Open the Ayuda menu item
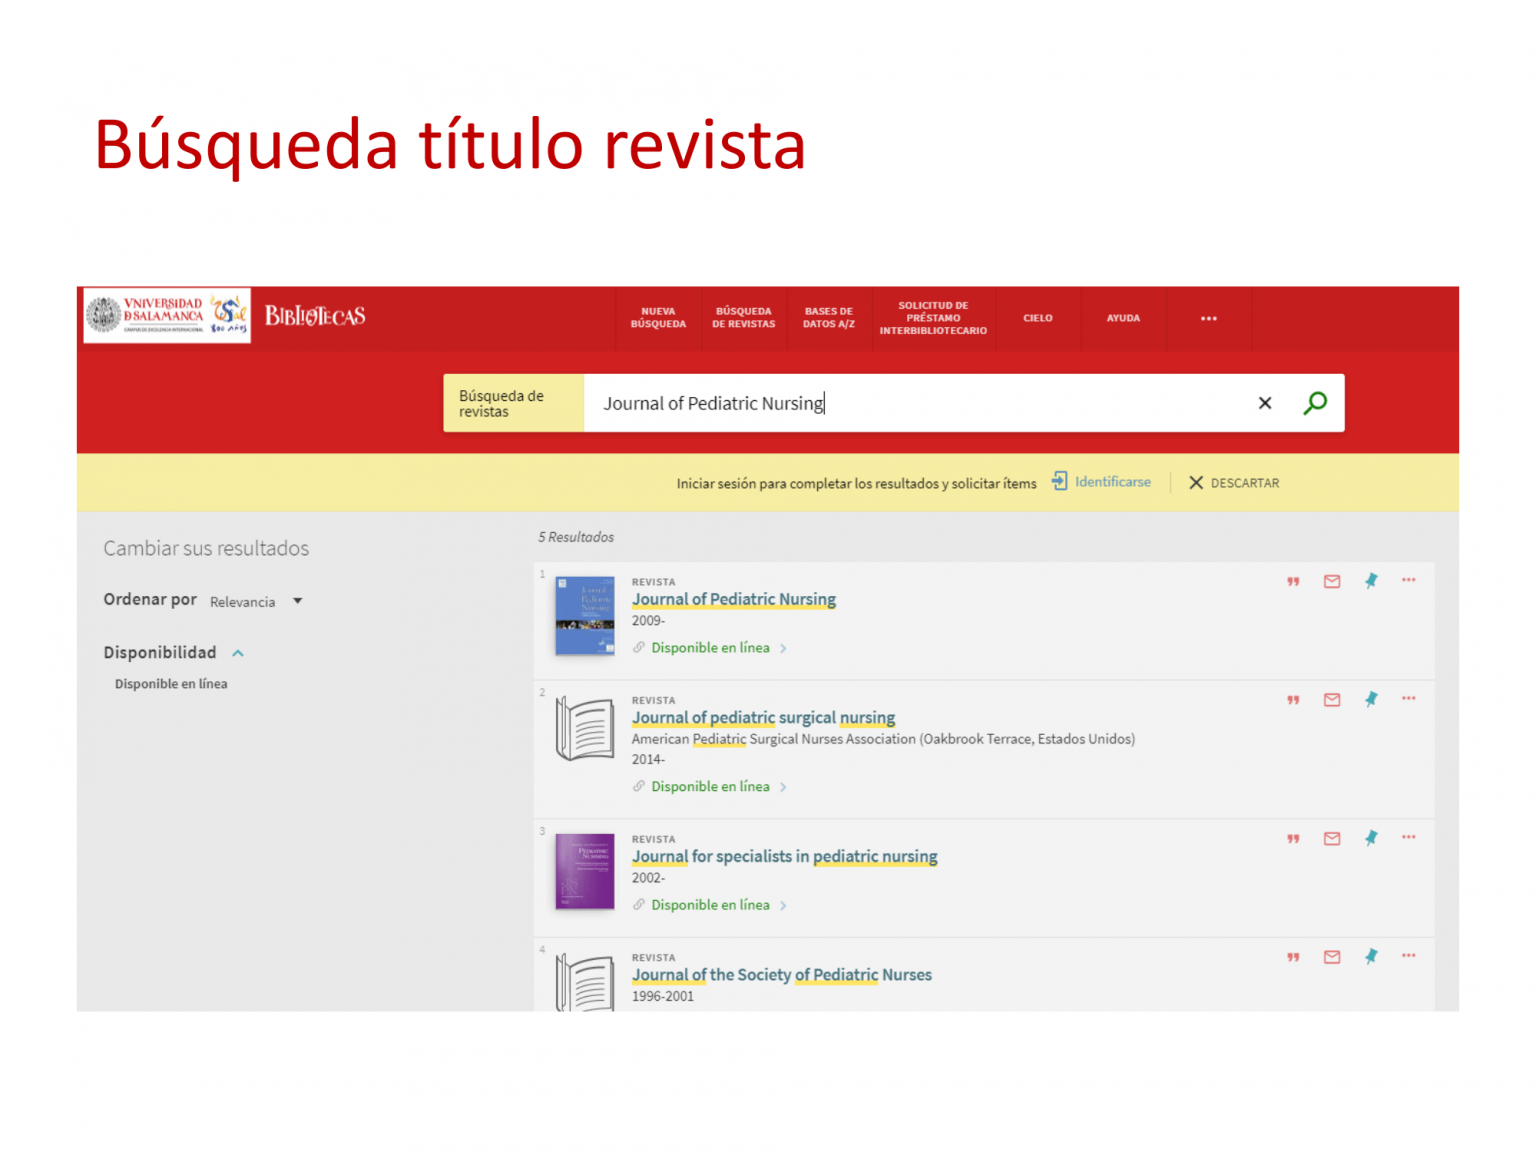This screenshot has width=1536, height=1152. tap(1123, 318)
